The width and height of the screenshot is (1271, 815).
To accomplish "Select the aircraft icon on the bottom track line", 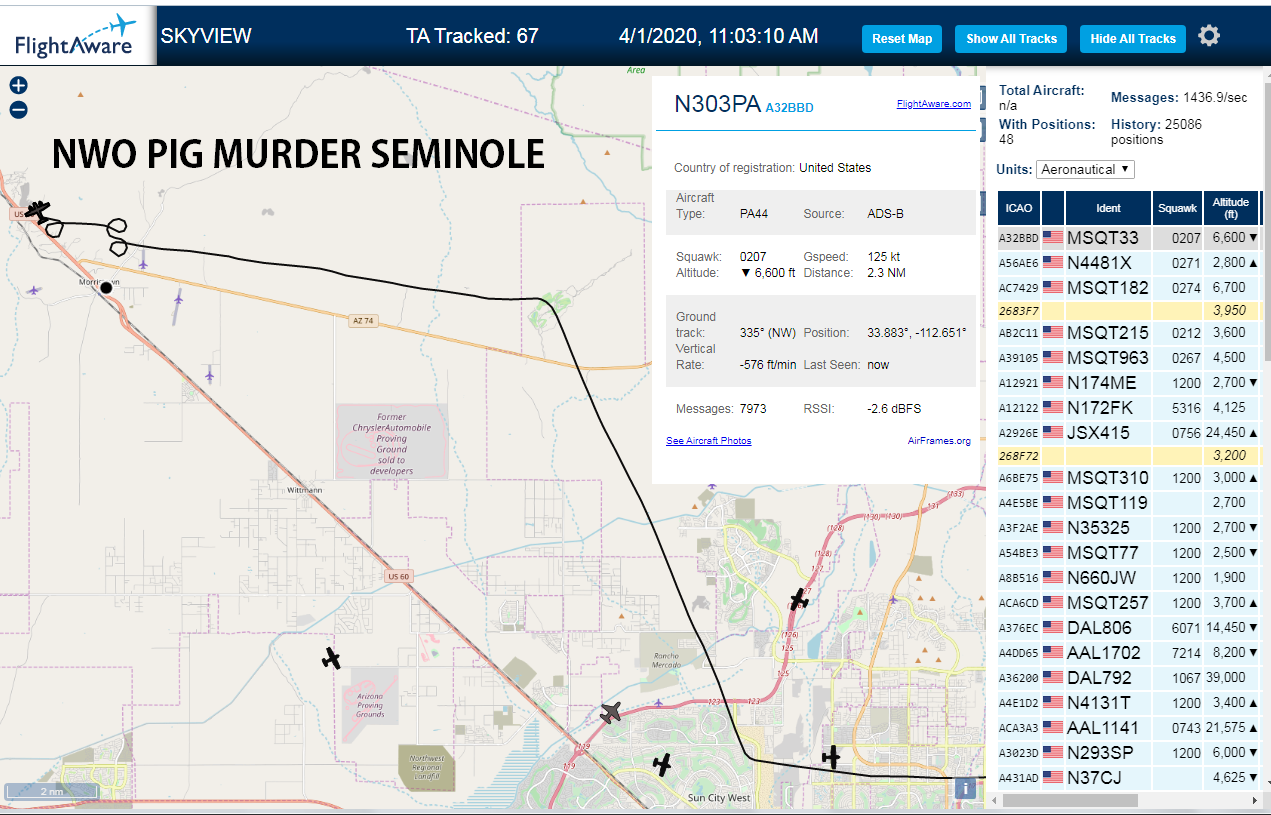I will [x=831, y=758].
